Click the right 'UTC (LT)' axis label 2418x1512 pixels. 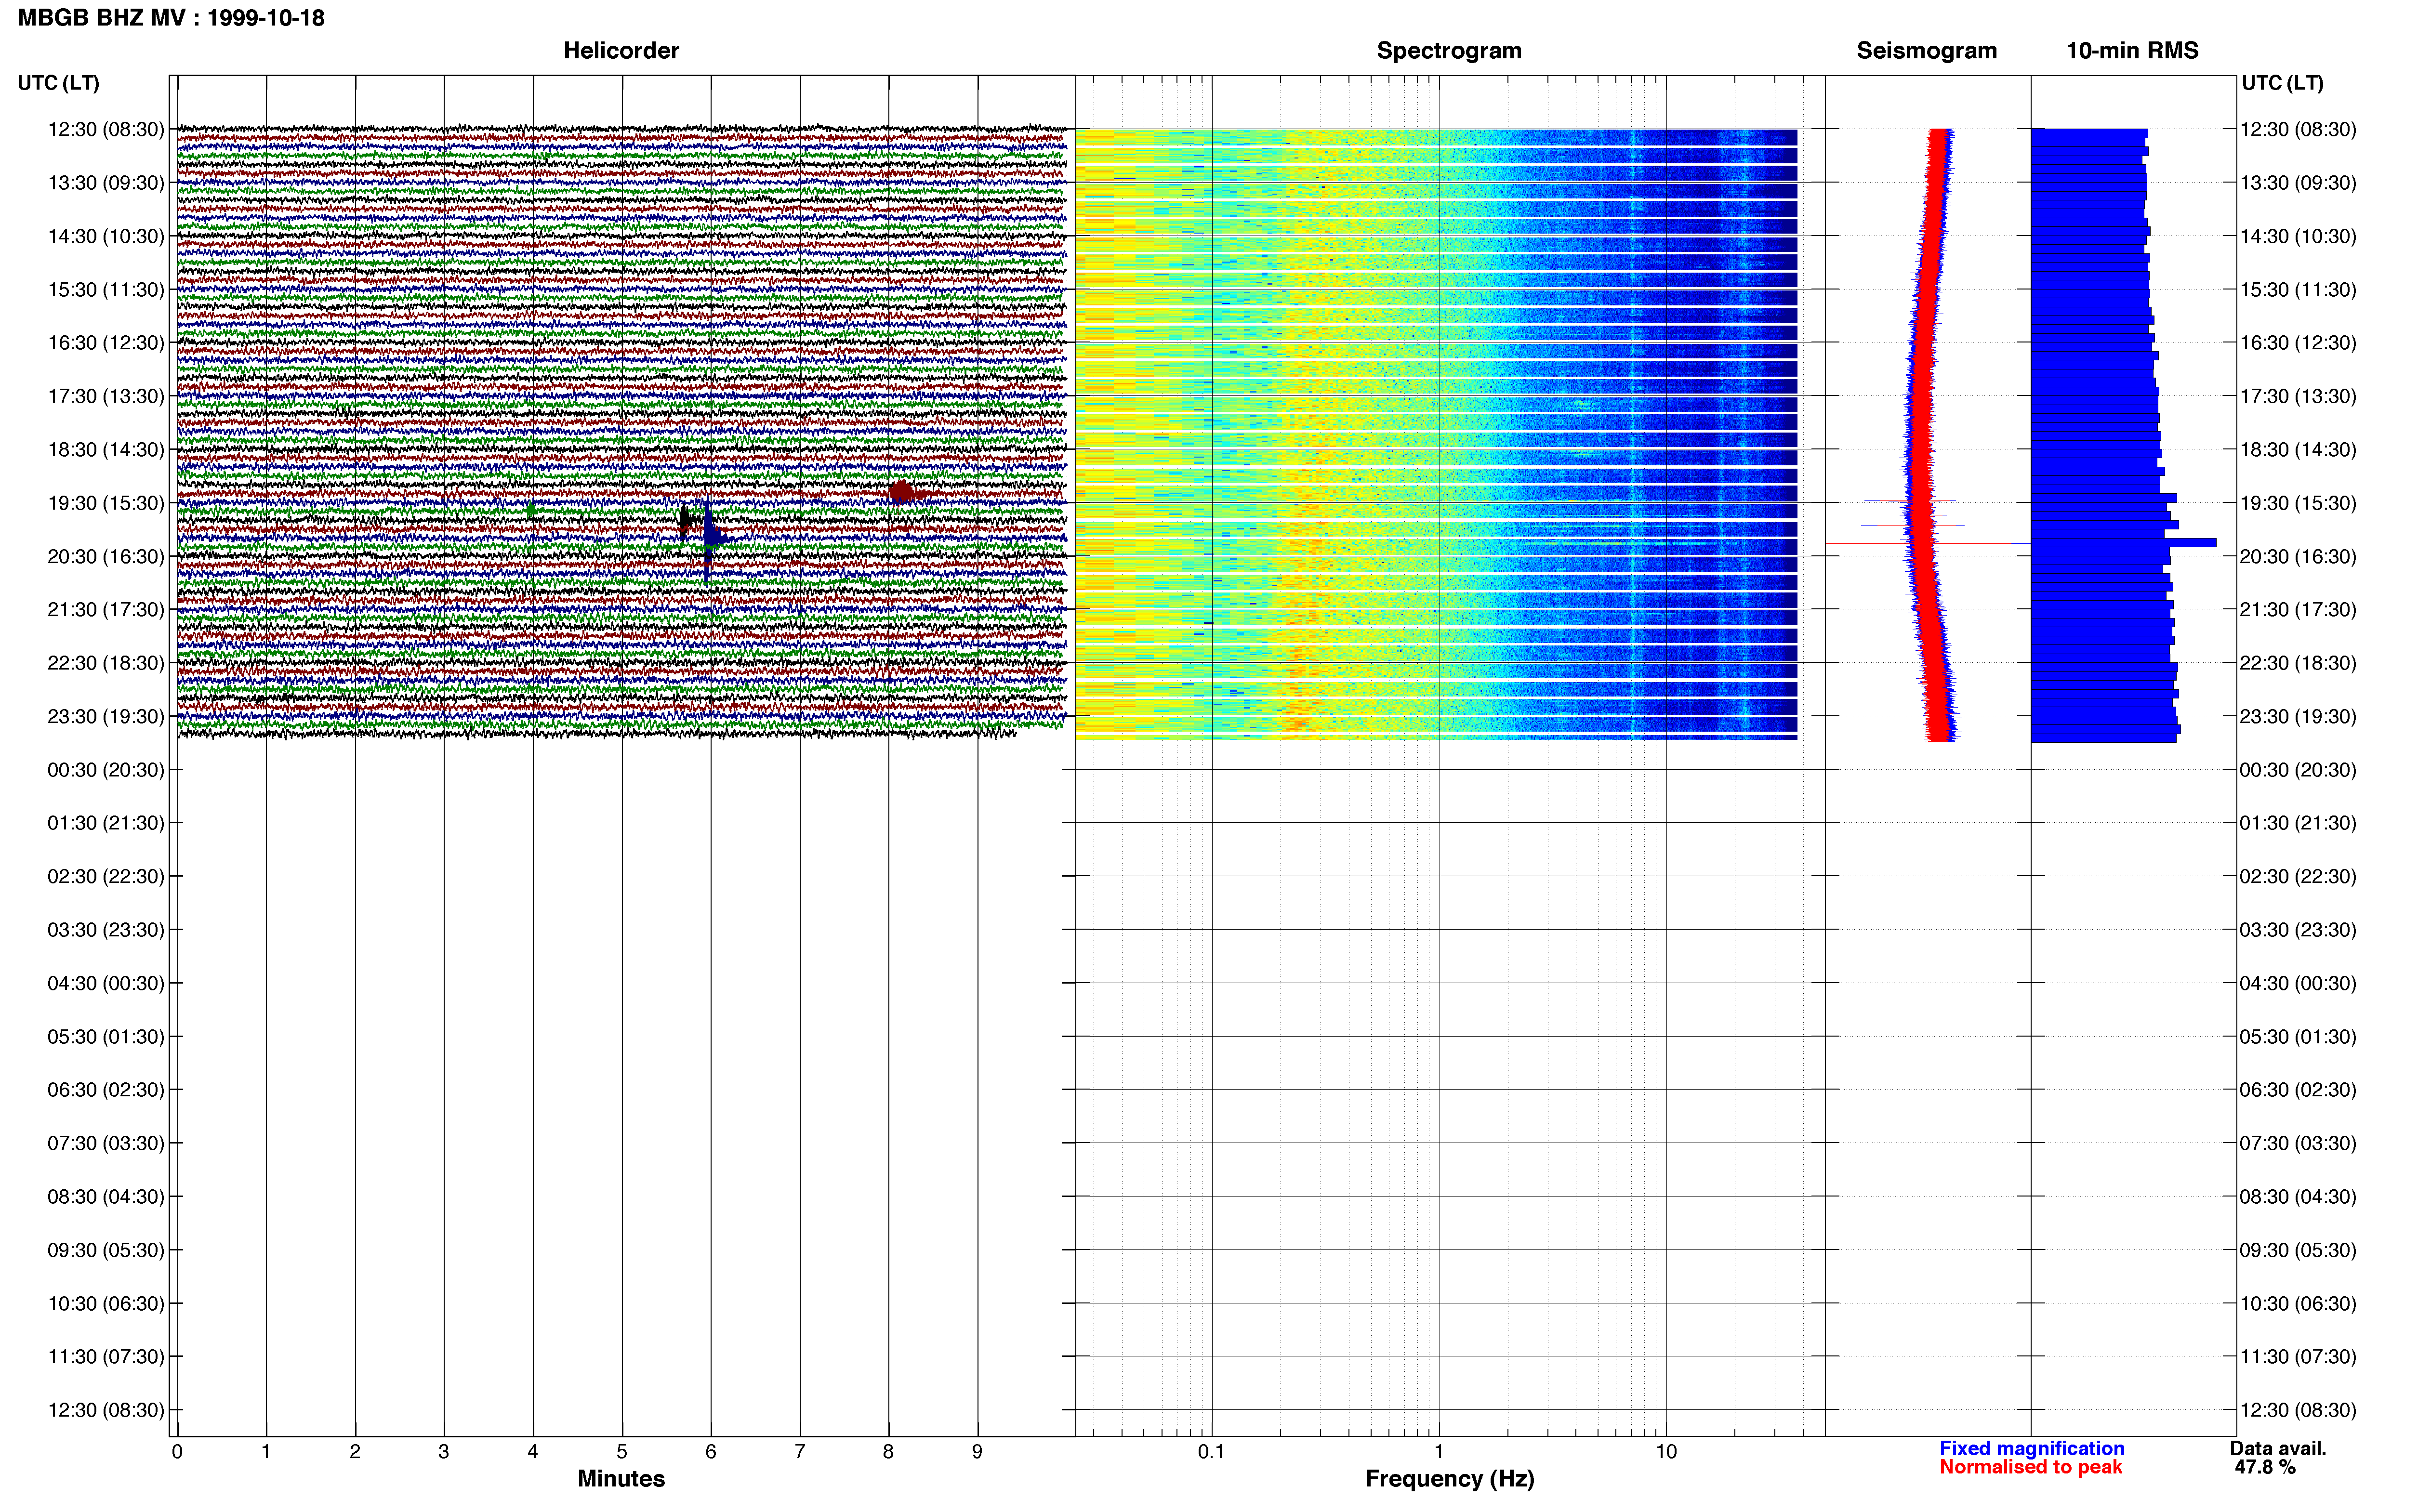[2282, 83]
